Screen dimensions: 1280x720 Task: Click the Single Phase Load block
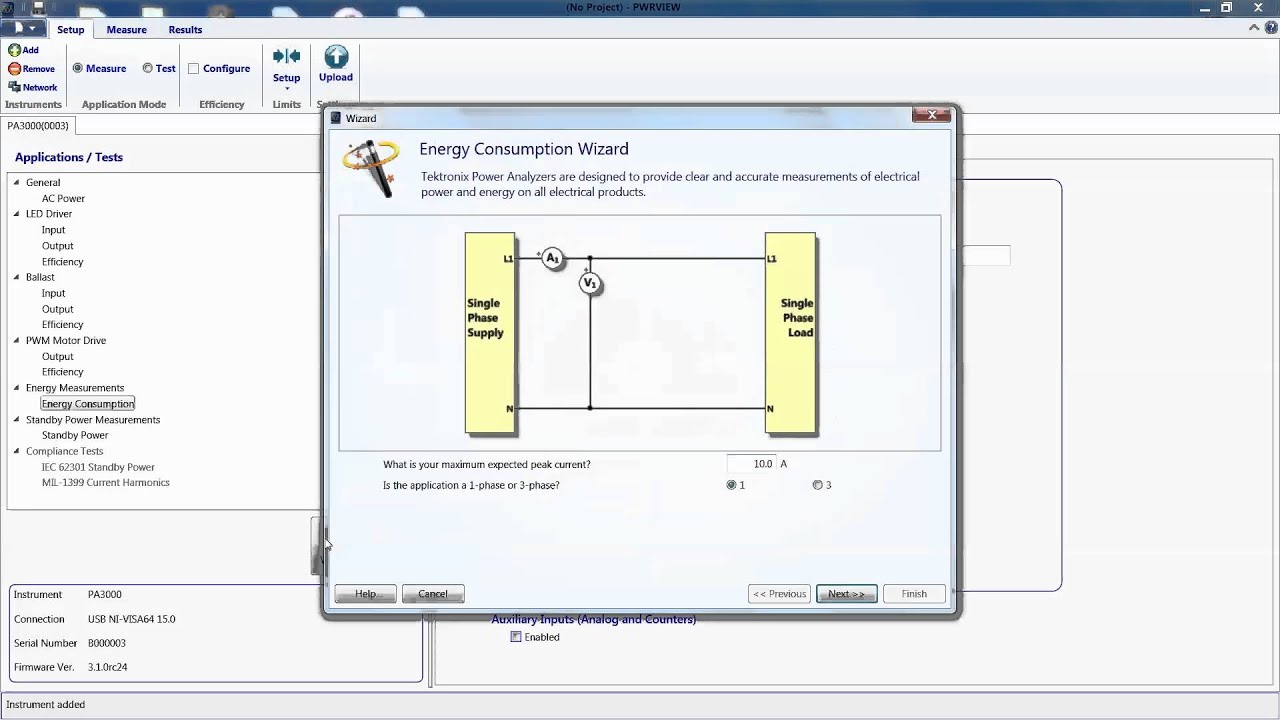click(x=790, y=333)
